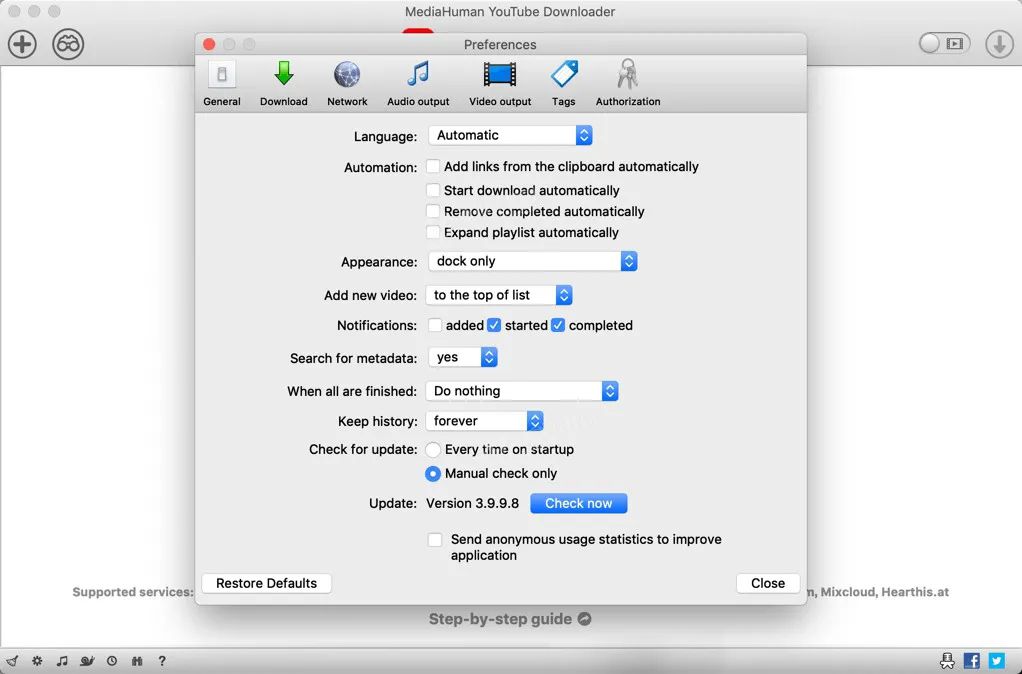Click the download-all arrow icon in main window
This screenshot has width=1022, height=674.
pyautogui.click(x=999, y=44)
